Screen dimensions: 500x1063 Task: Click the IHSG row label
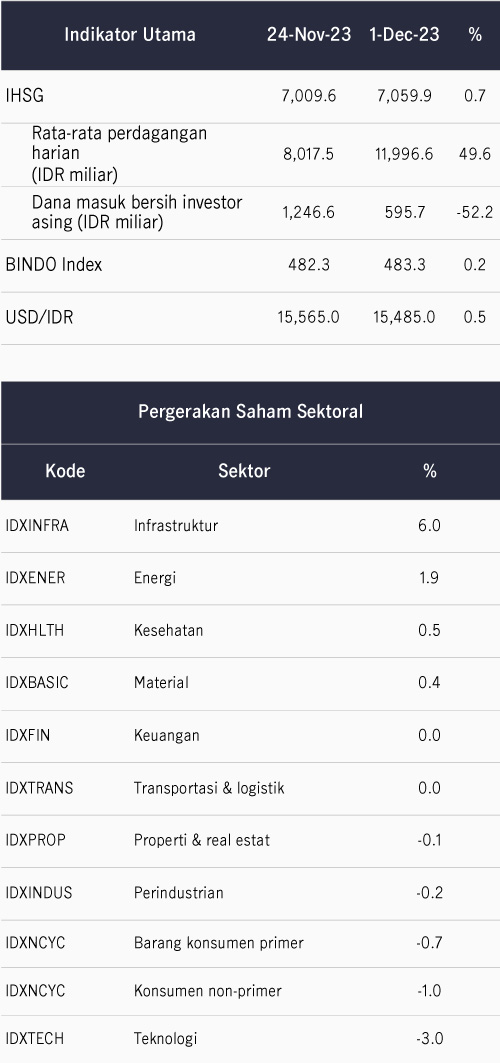pos(24,96)
